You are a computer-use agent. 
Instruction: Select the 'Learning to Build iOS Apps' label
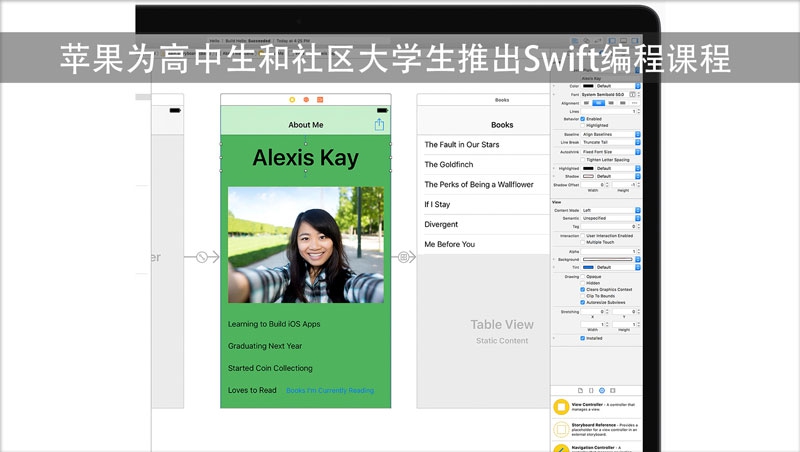coord(274,324)
